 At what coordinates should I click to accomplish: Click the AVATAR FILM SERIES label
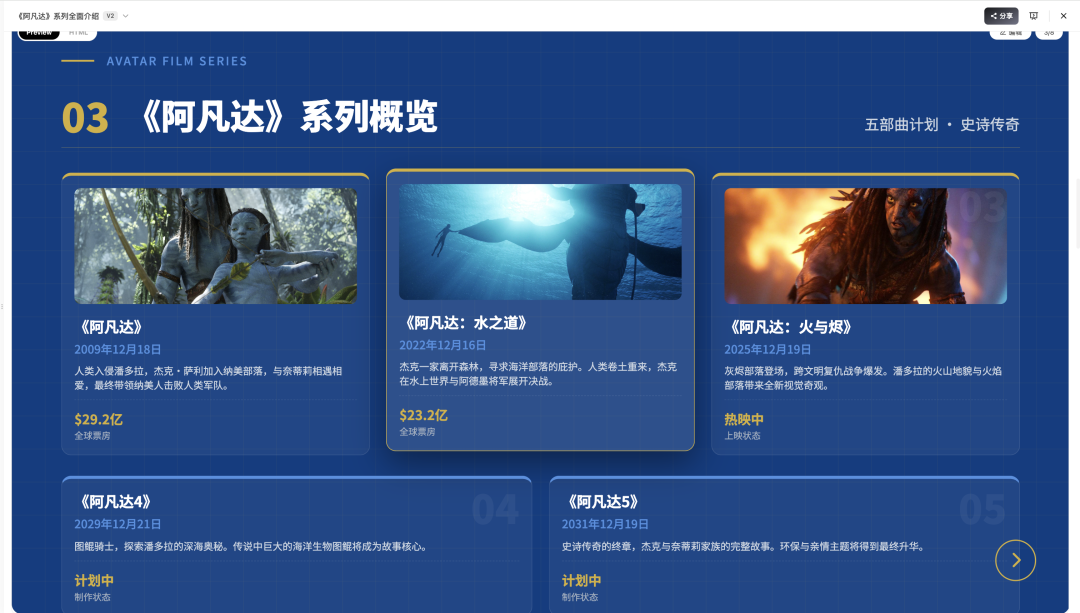[x=177, y=61]
